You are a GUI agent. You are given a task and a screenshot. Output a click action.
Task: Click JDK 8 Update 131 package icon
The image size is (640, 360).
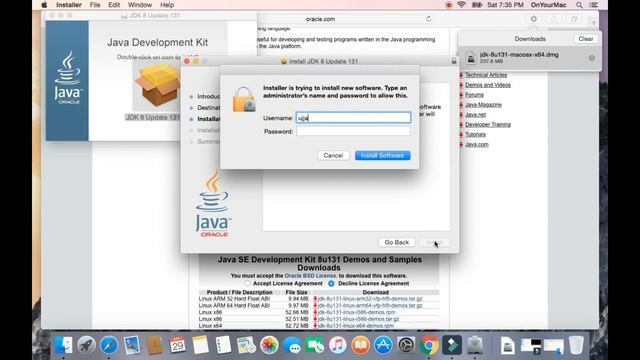(x=158, y=87)
